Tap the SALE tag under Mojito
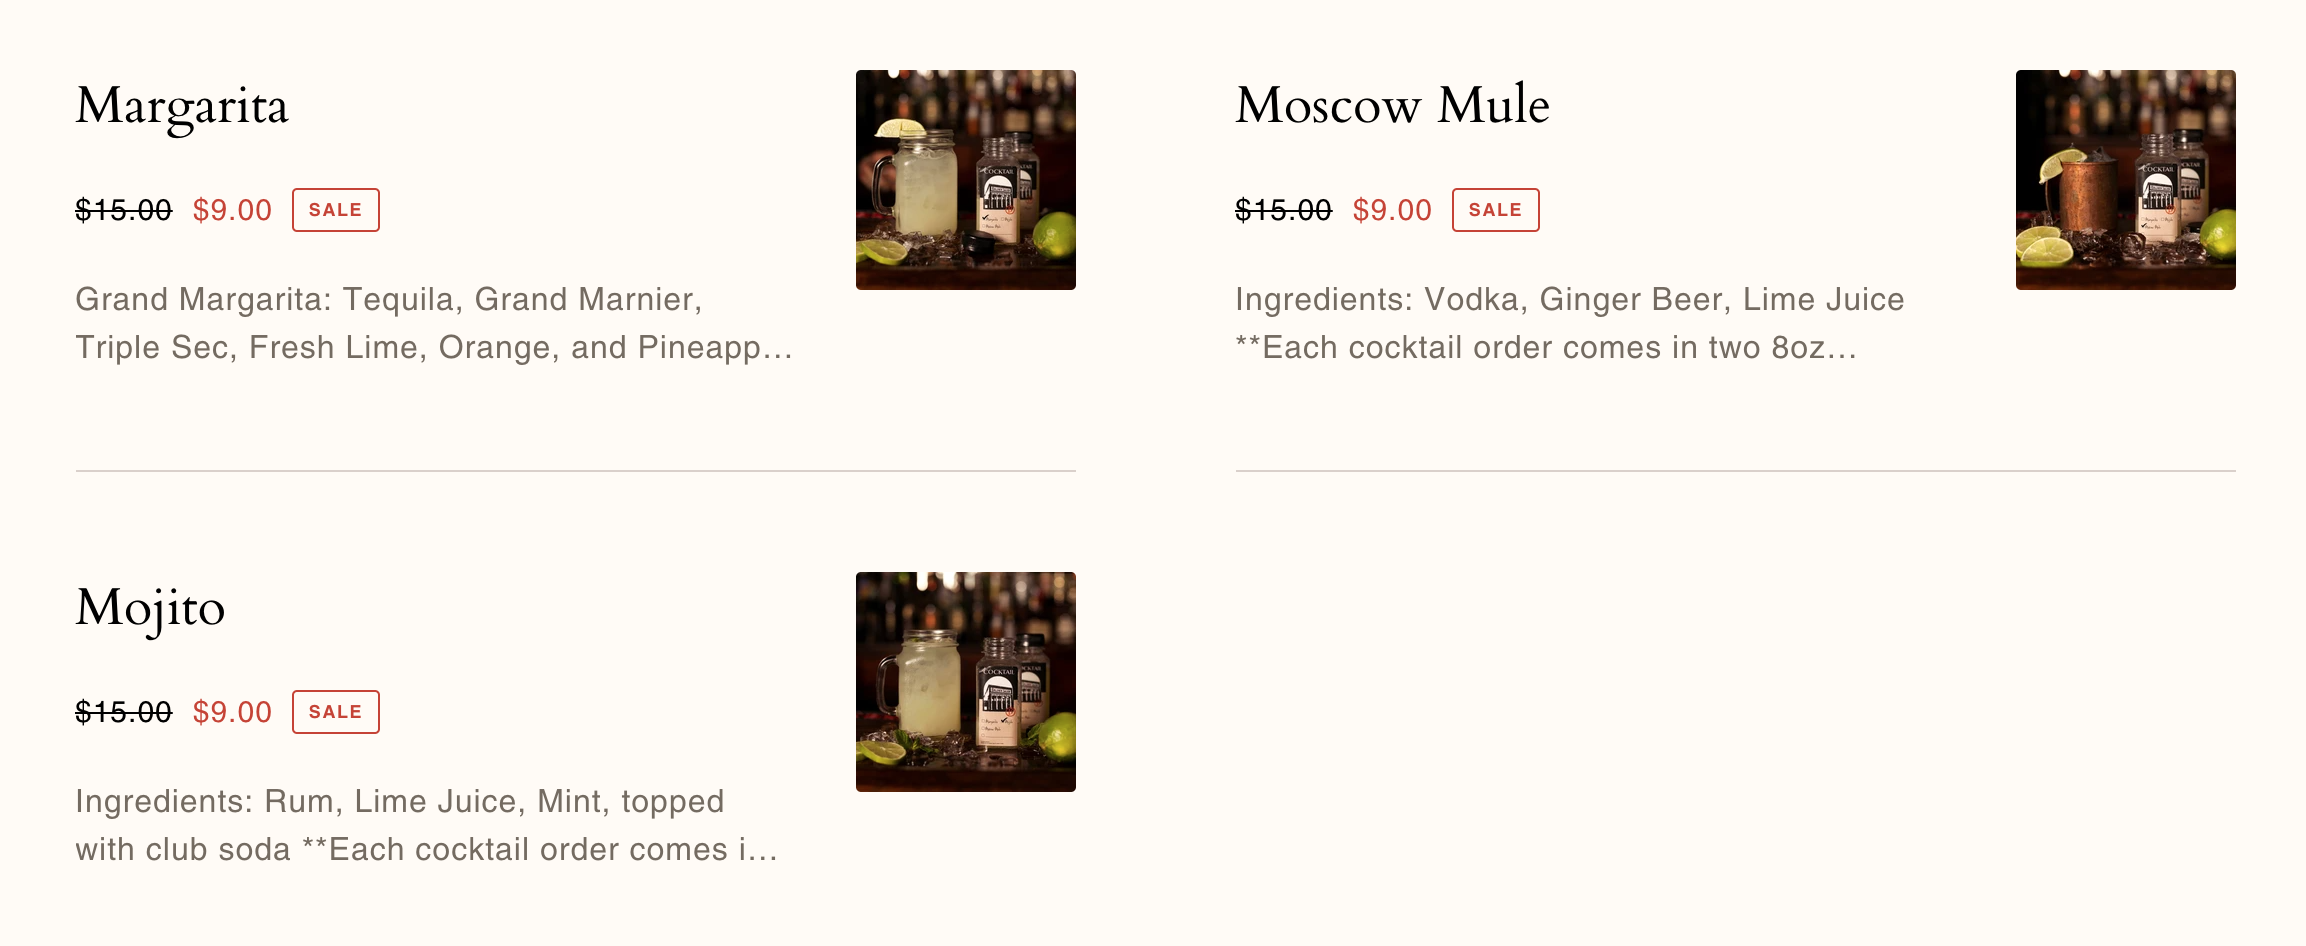The image size is (2306, 946). [x=335, y=712]
